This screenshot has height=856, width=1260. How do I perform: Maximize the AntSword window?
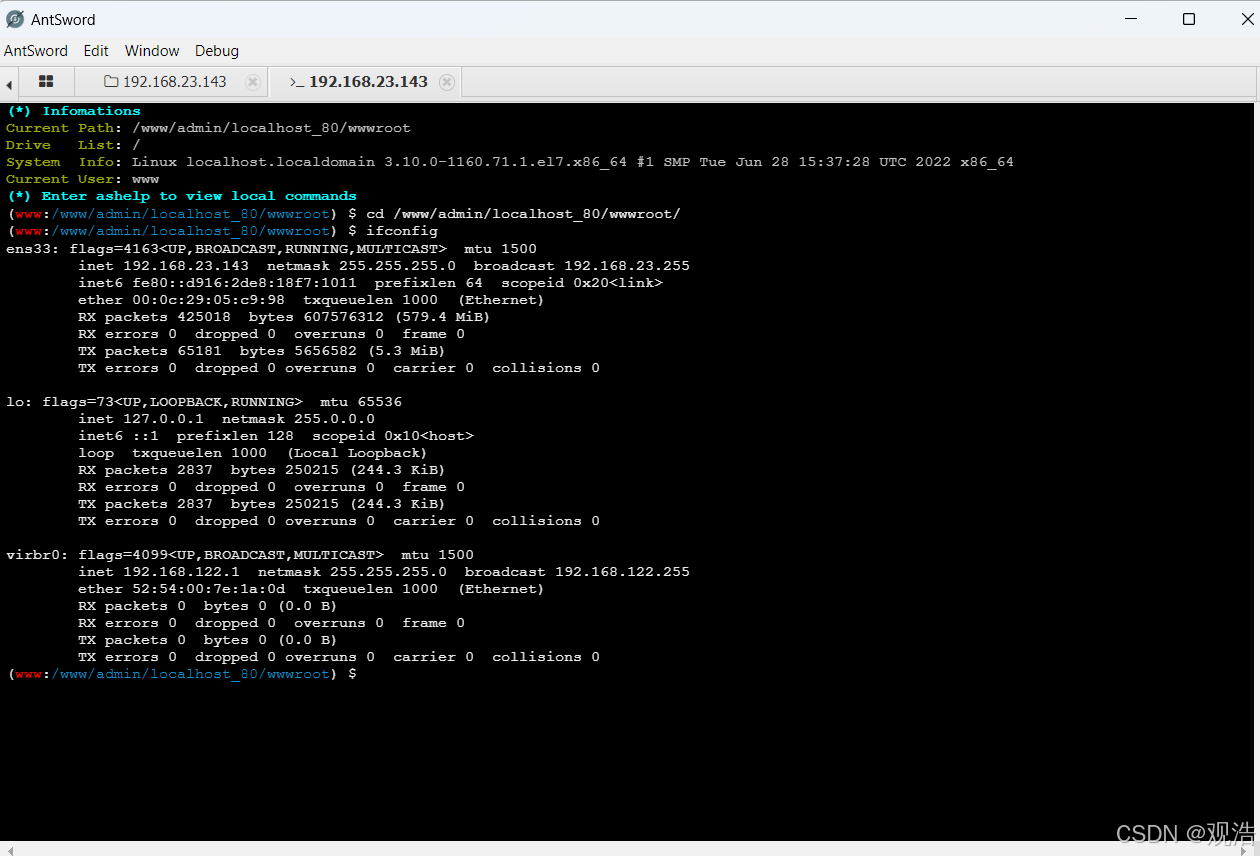click(1189, 19)
